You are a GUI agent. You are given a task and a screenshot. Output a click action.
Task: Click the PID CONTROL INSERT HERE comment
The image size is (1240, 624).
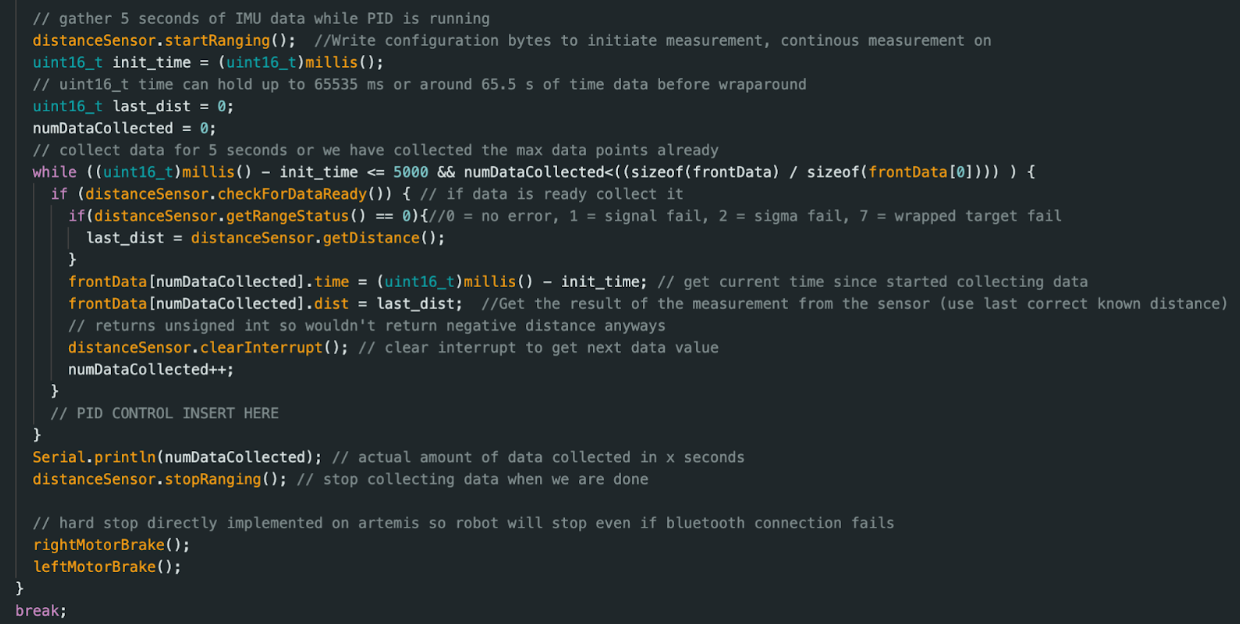pos(165,413)
